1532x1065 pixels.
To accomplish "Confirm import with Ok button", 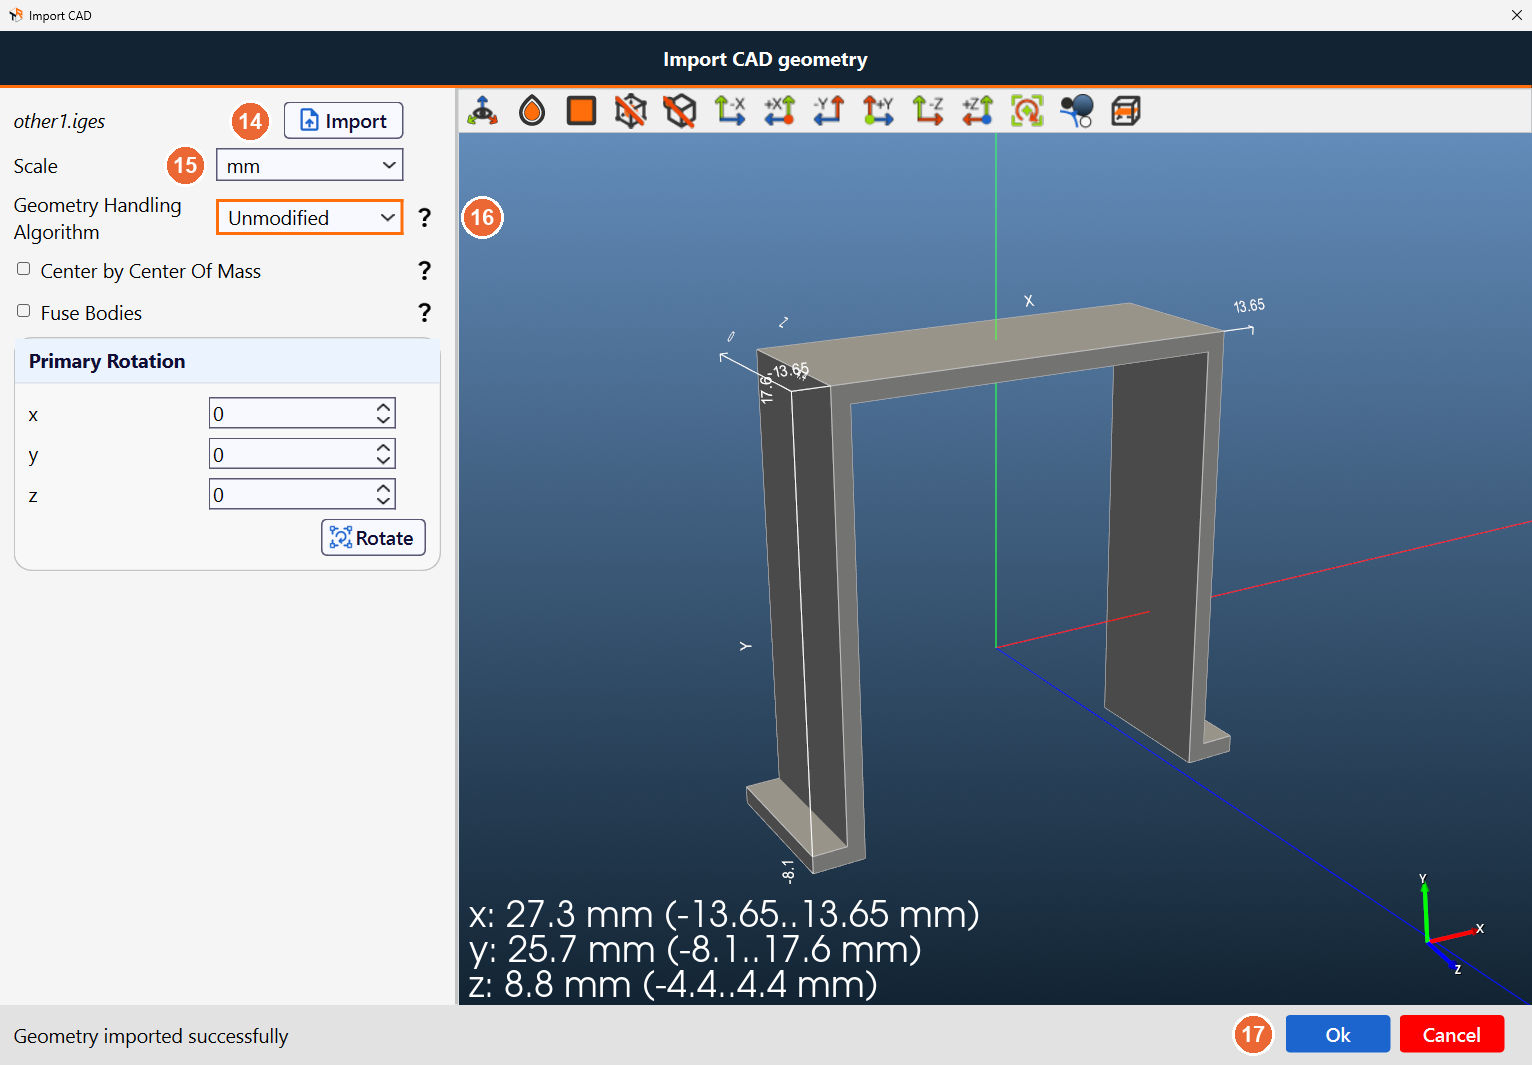I will pos(1338,1034).
